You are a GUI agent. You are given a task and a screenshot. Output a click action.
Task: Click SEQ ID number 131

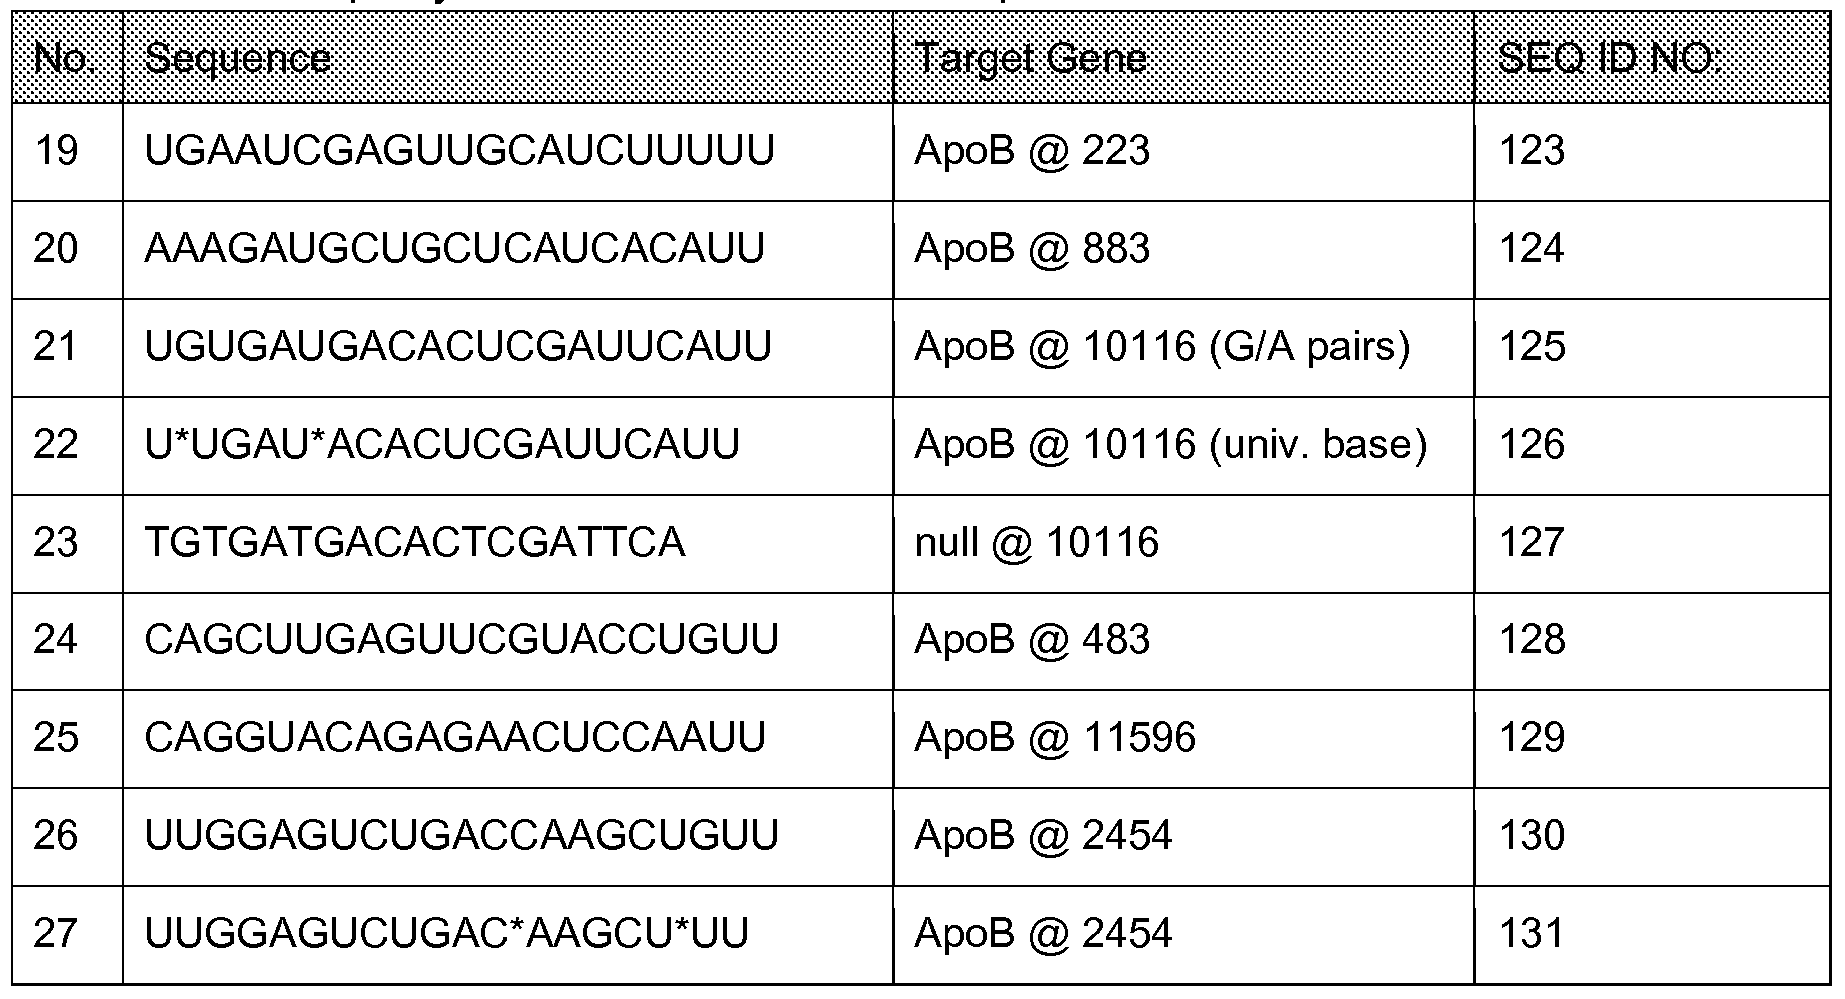pos(1532,933)
